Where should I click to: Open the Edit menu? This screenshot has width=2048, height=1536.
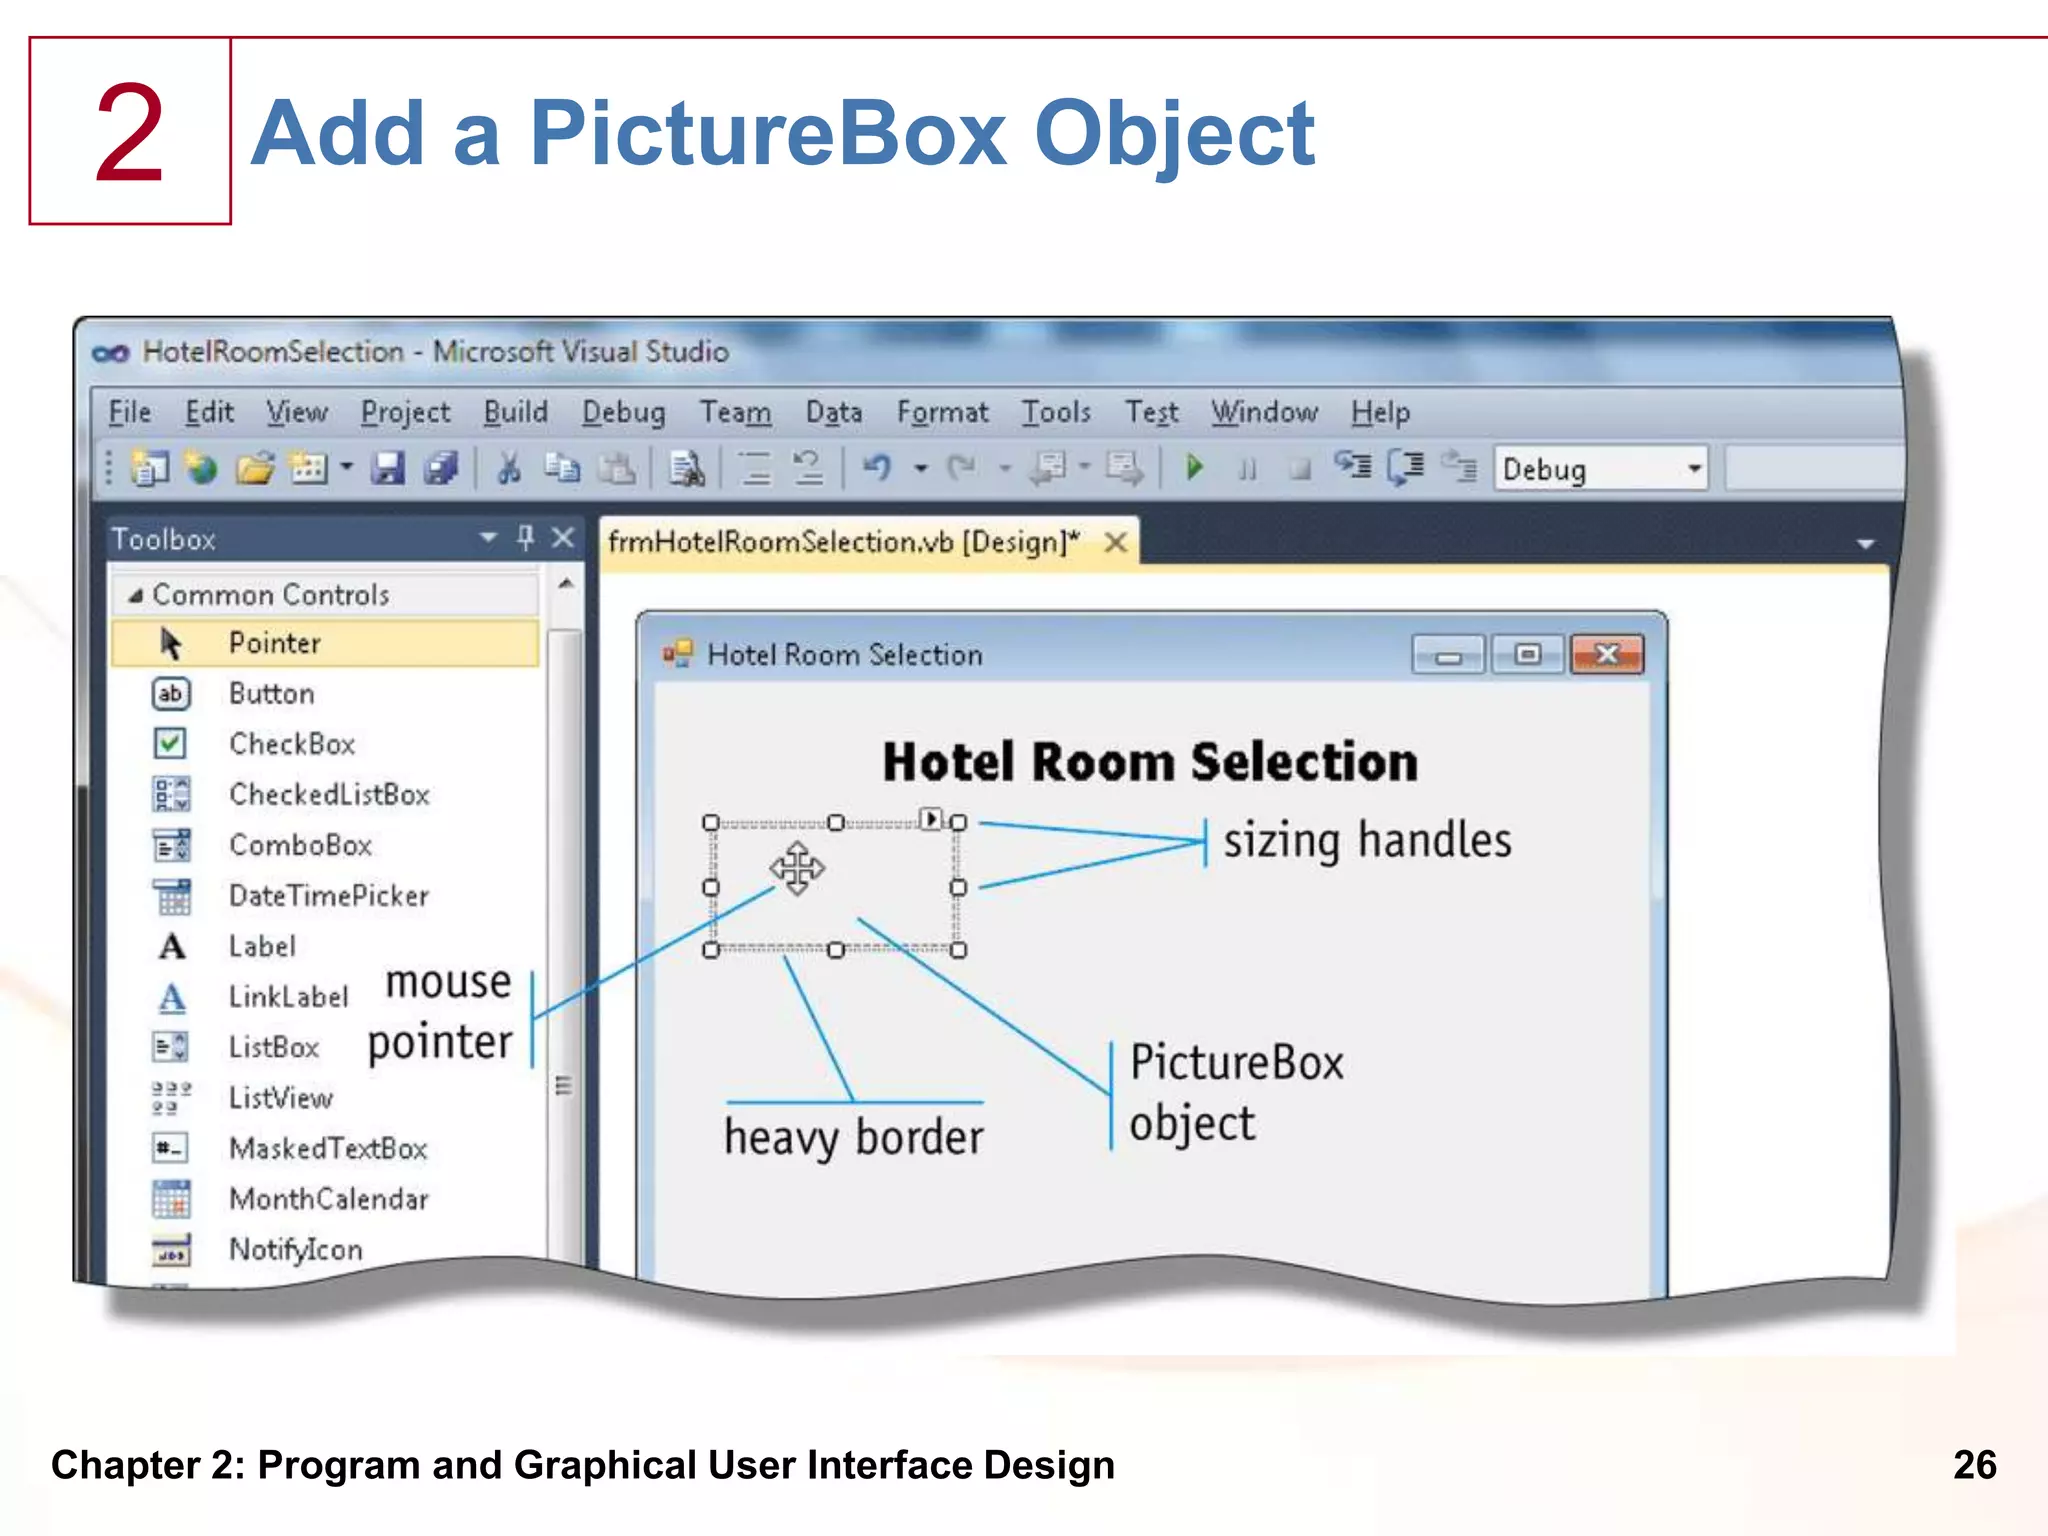[209, 412]
